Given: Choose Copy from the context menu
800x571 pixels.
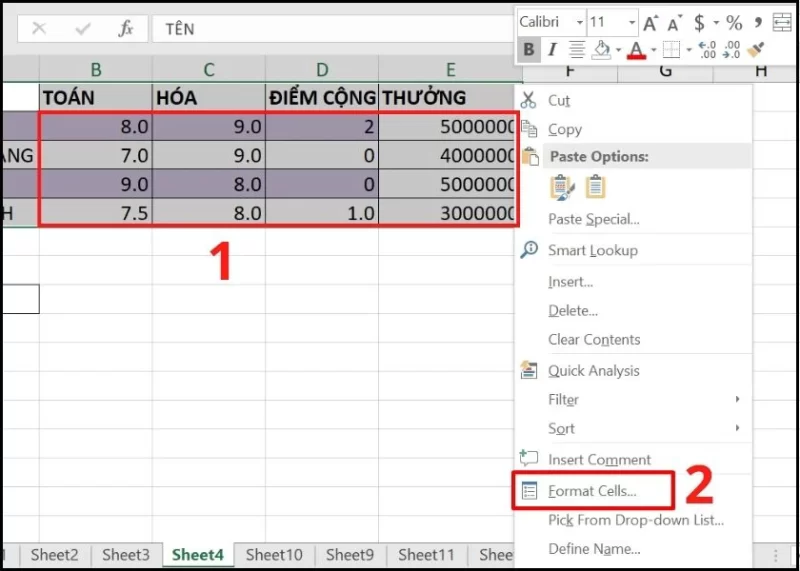Looking at the screenshot, I should (x=633, y=130).
